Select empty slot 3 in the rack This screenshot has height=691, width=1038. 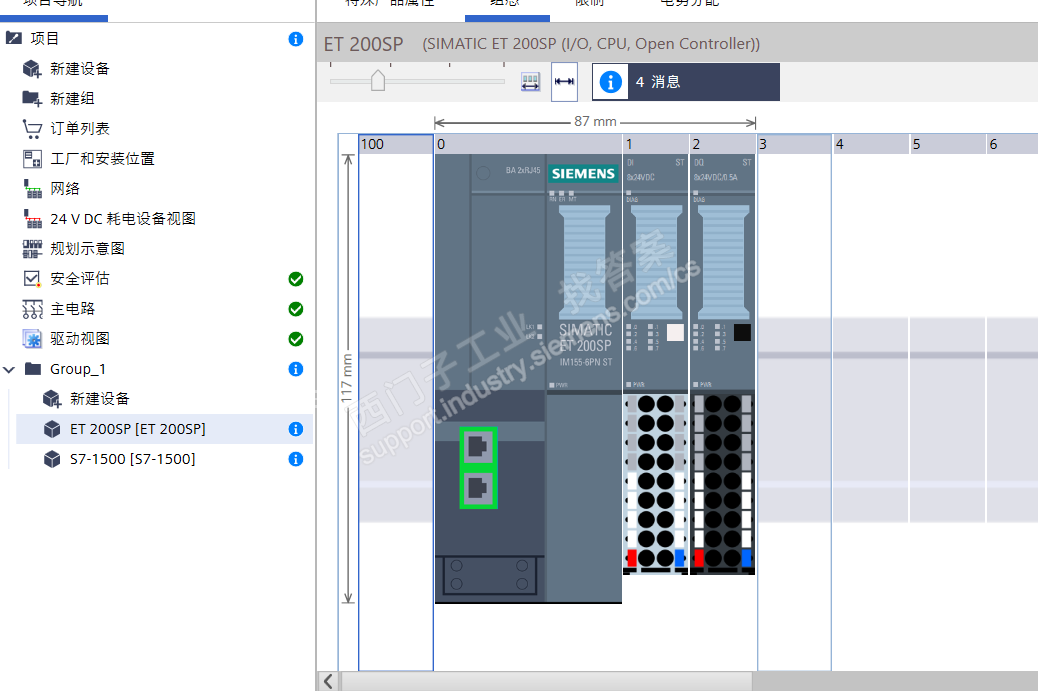[794, 404]
